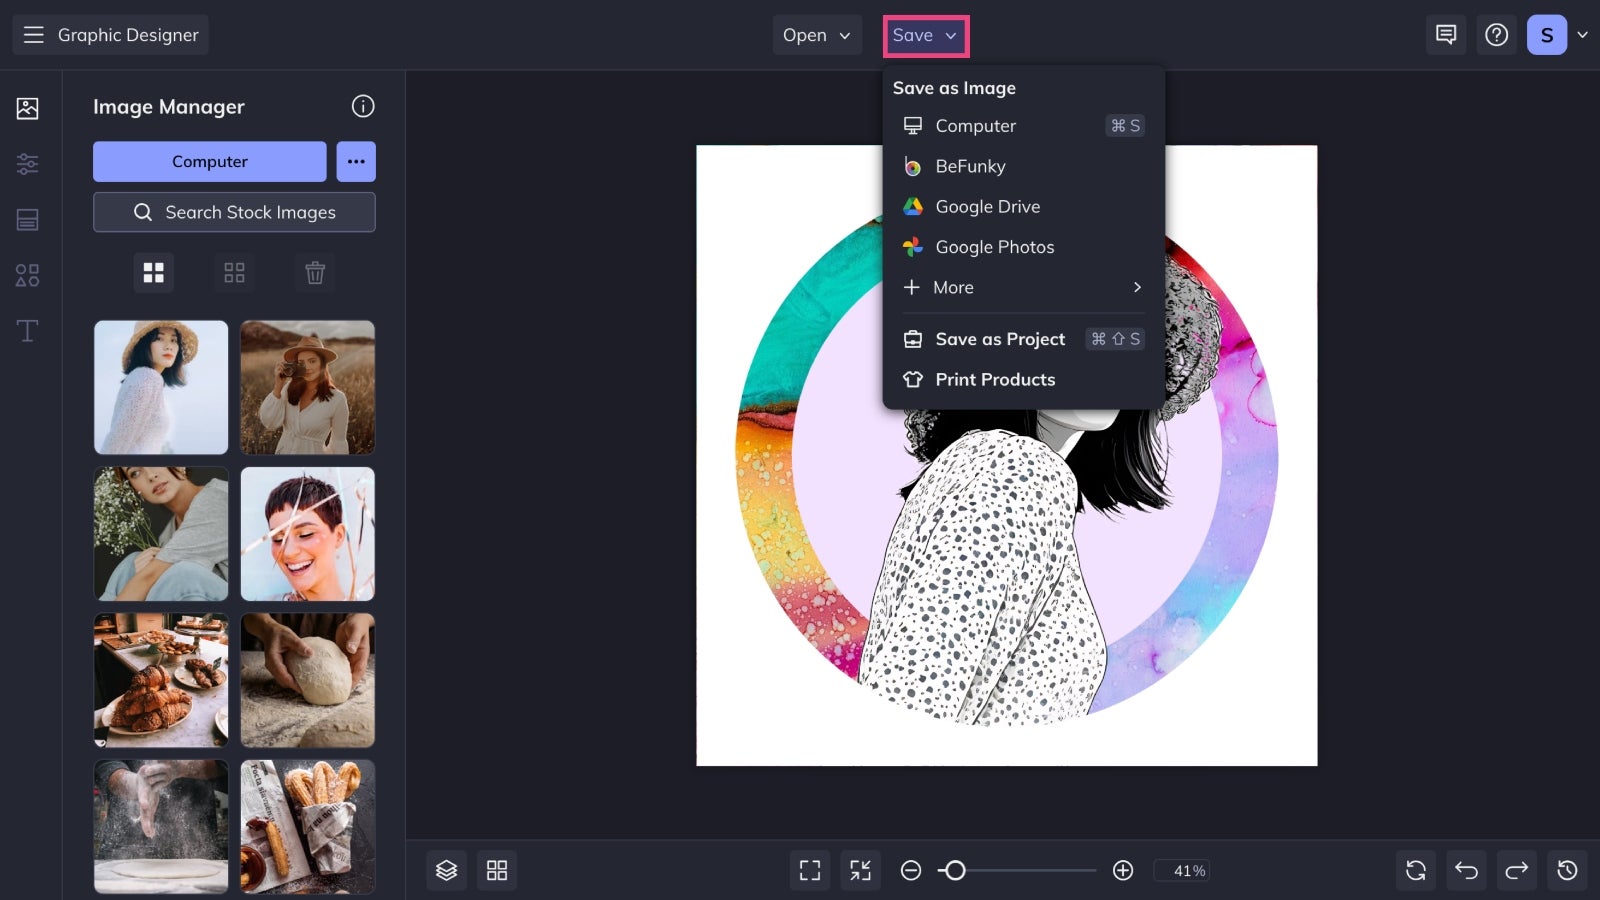Viewport: 1600px width, 900px height.
Task: Select Google Drive save destination
Action: click(x=987, y=207)
